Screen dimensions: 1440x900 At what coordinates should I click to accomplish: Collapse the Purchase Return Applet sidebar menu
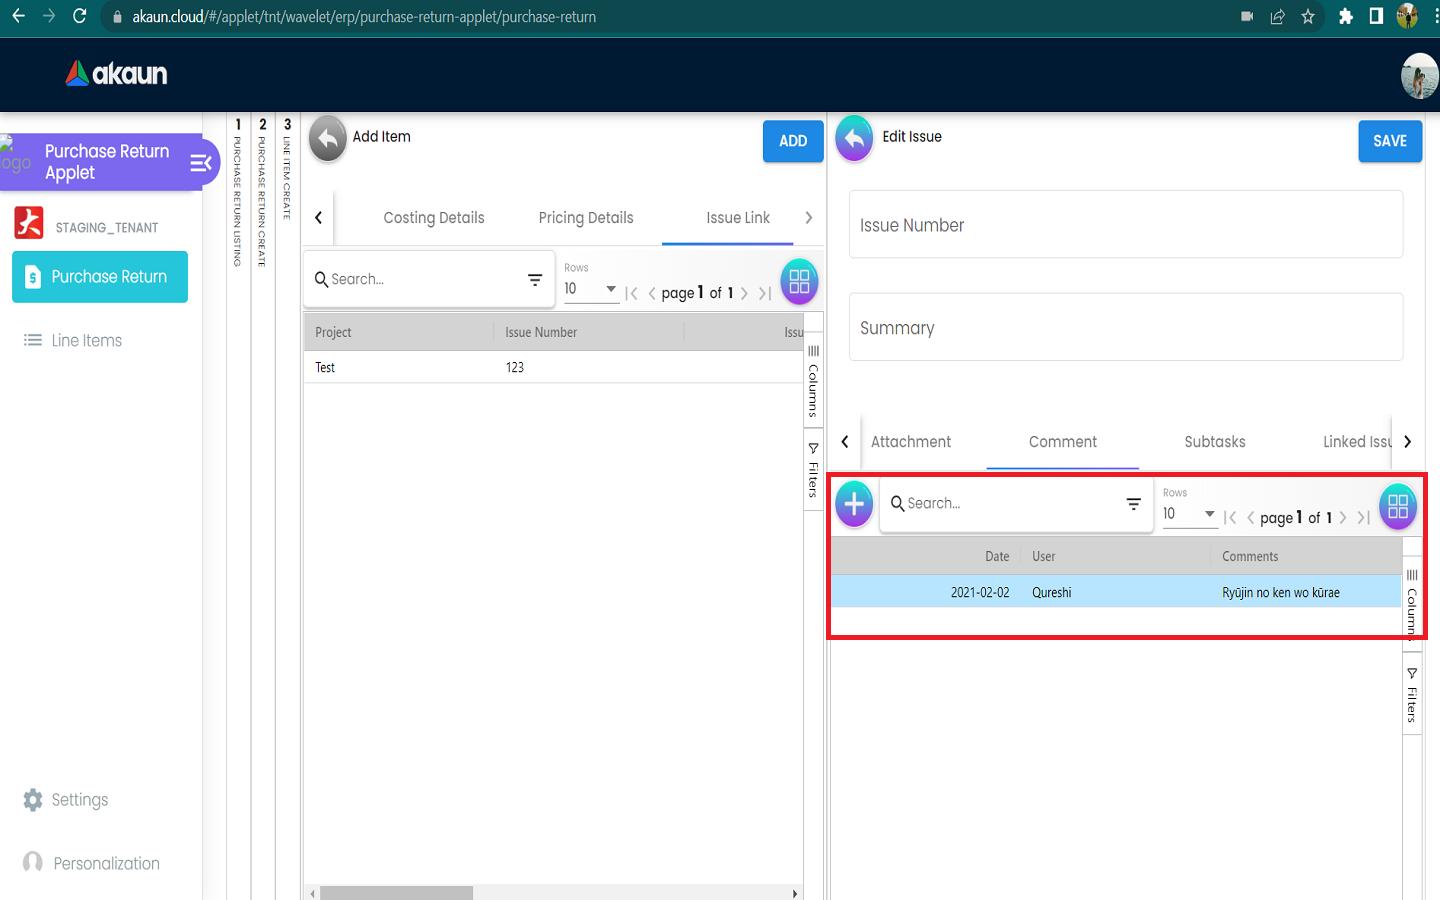[200, 163]
